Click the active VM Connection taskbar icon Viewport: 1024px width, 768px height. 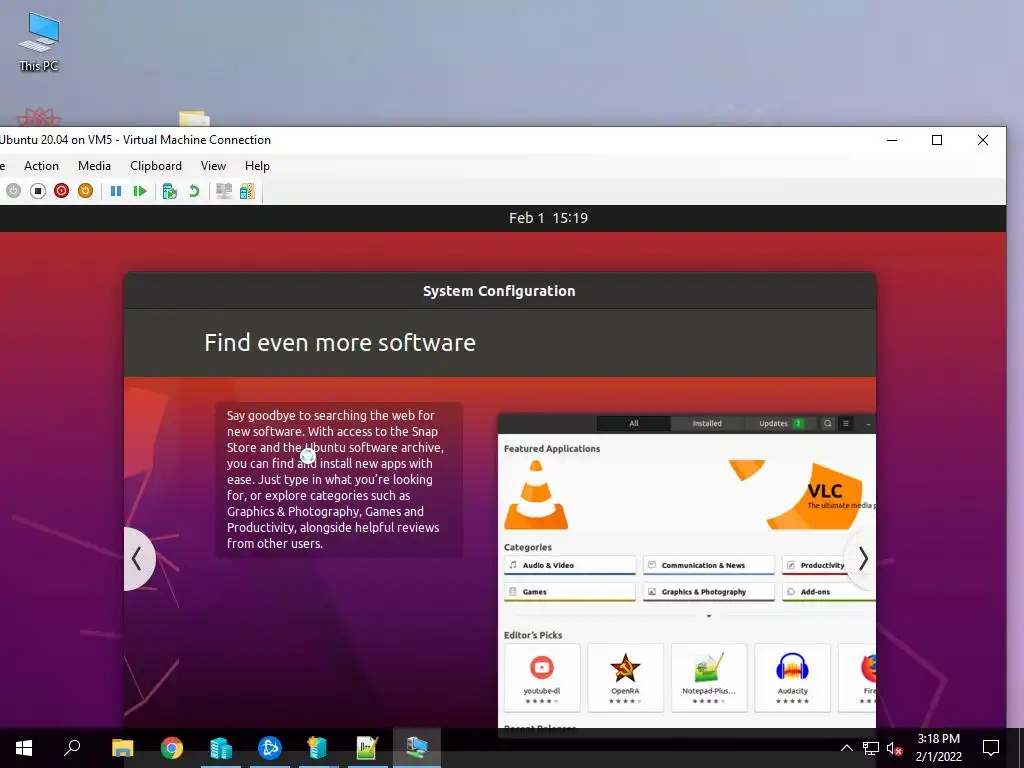click(417, 748)
